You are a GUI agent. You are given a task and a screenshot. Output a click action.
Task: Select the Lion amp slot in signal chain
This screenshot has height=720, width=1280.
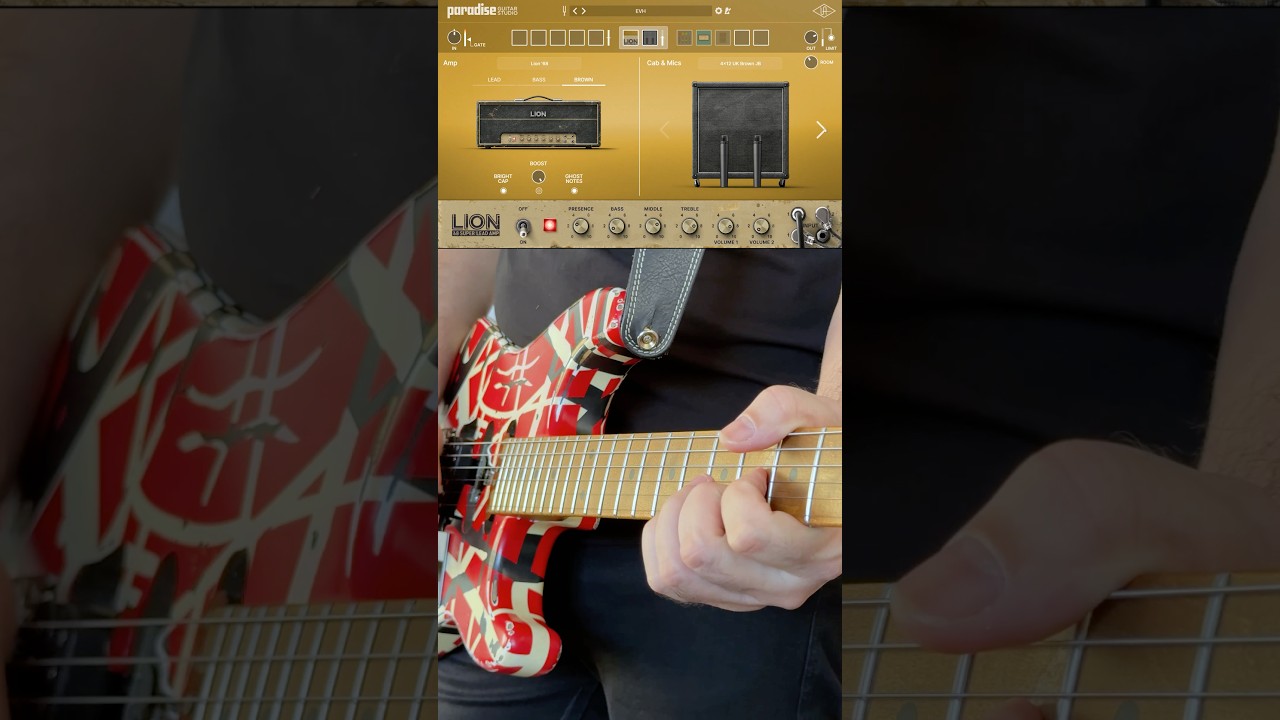click(630, 38)
